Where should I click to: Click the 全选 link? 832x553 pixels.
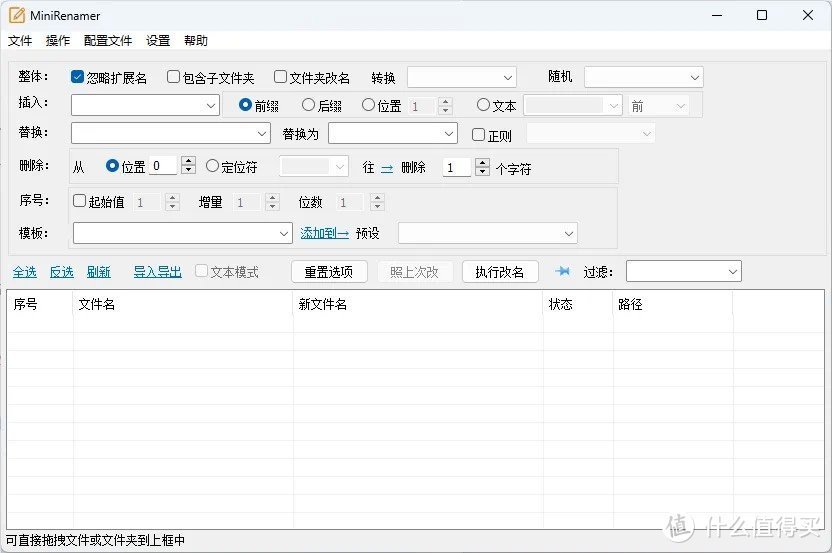[25, 272]
